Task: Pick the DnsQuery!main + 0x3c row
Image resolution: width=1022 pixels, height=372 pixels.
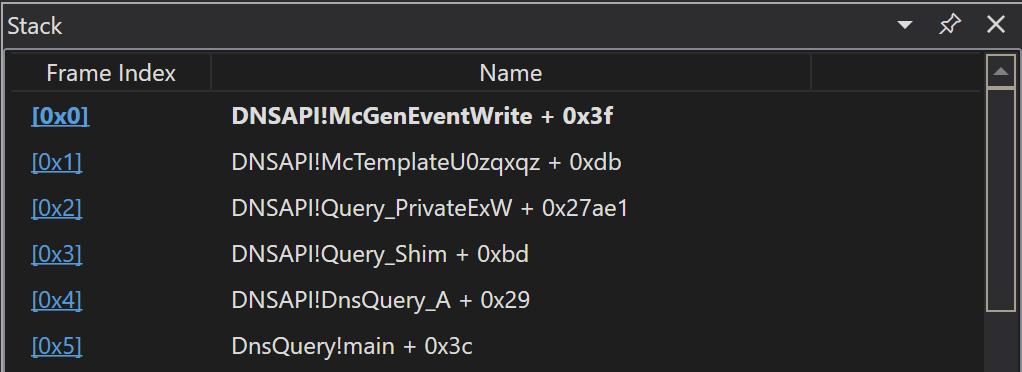Action: coord(495,346)
